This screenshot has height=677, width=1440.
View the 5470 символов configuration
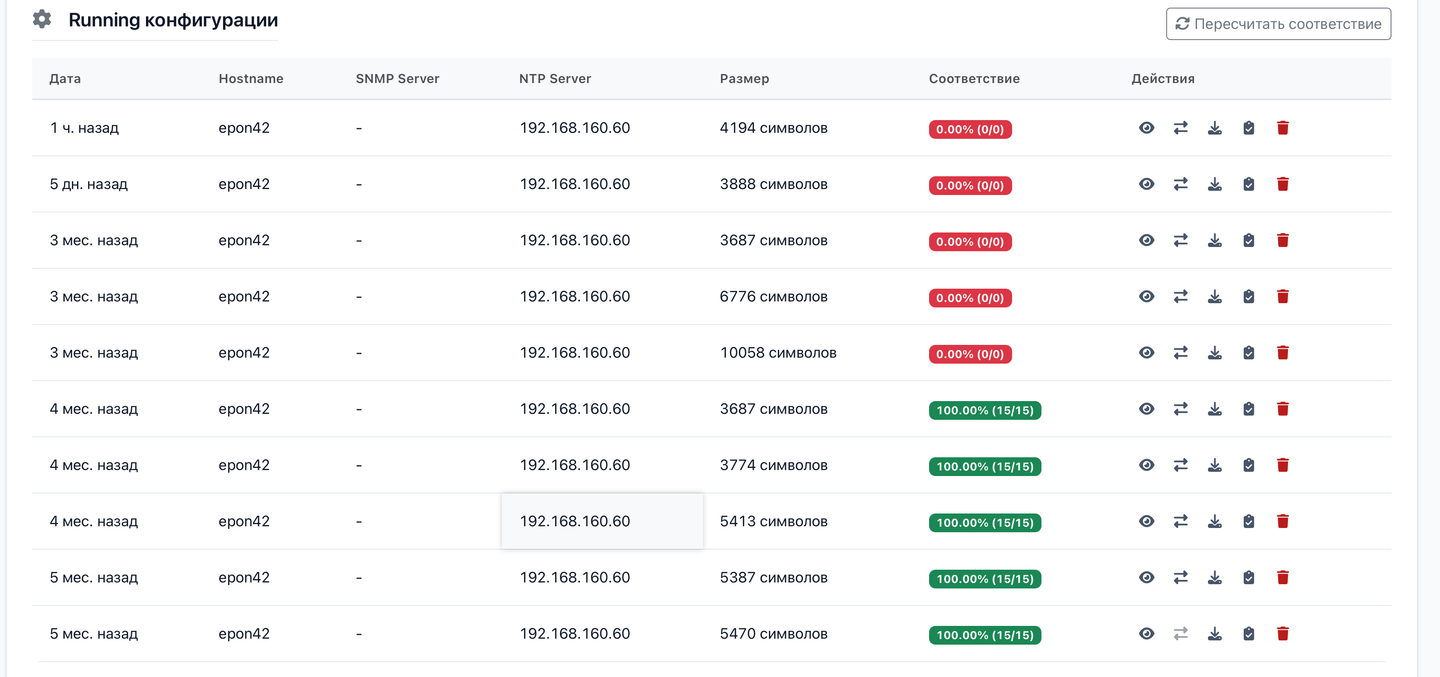[x=1147, y=633]
